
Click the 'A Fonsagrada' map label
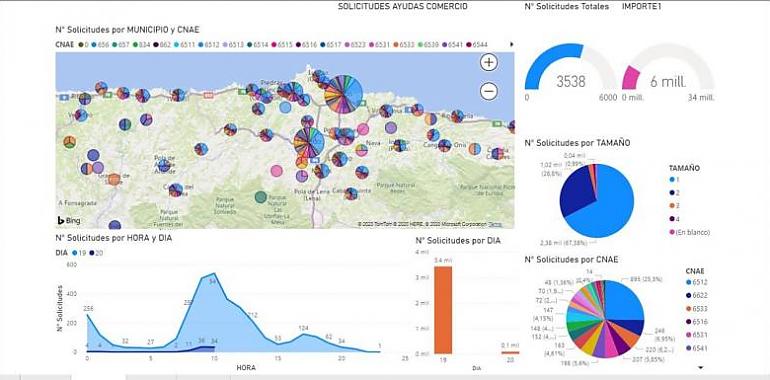77,203
